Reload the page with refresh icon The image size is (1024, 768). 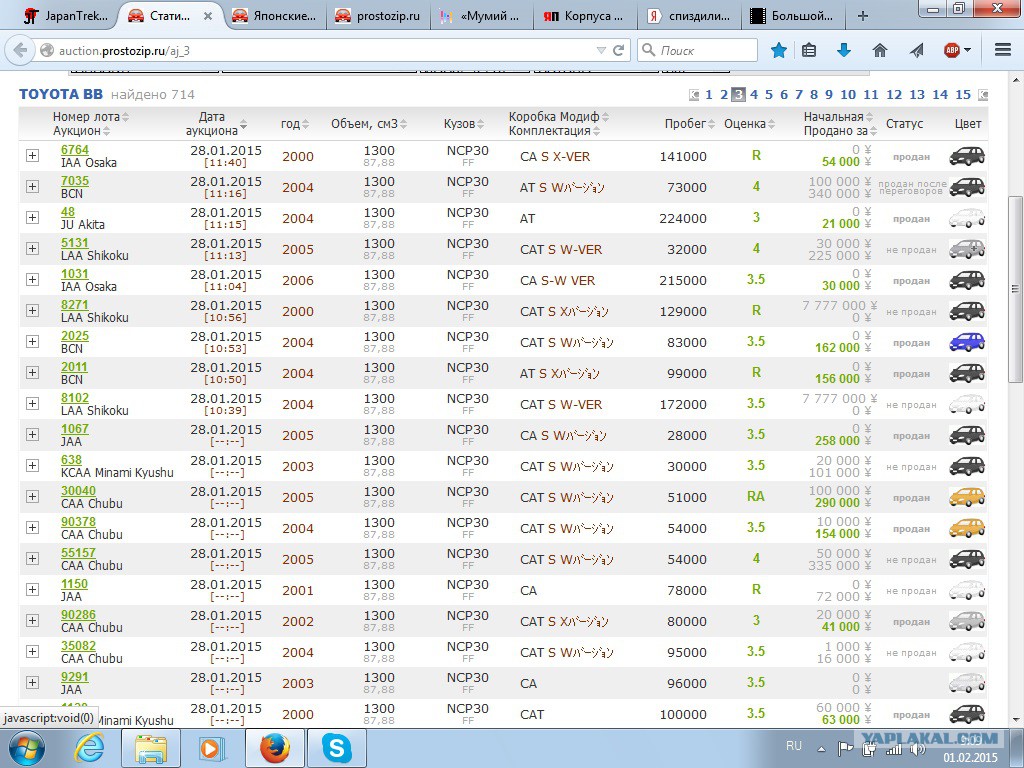click(618, 50)
